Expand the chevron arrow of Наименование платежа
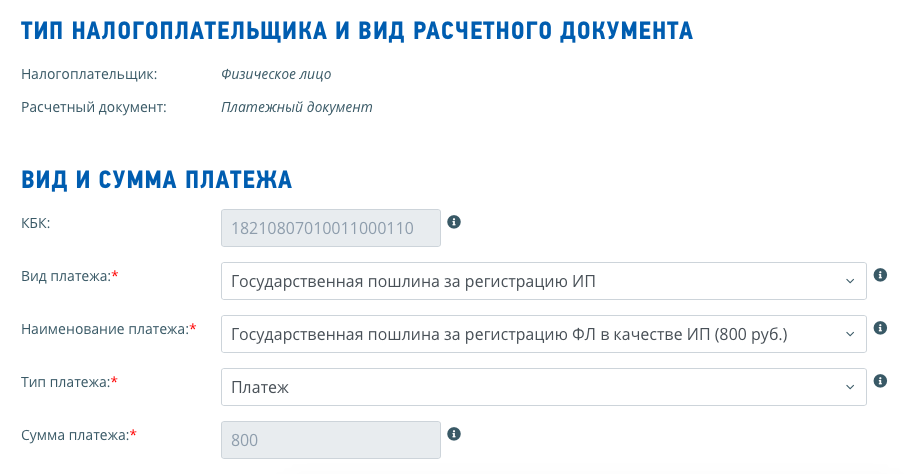The image size is (905, 474). pos(850,334)
